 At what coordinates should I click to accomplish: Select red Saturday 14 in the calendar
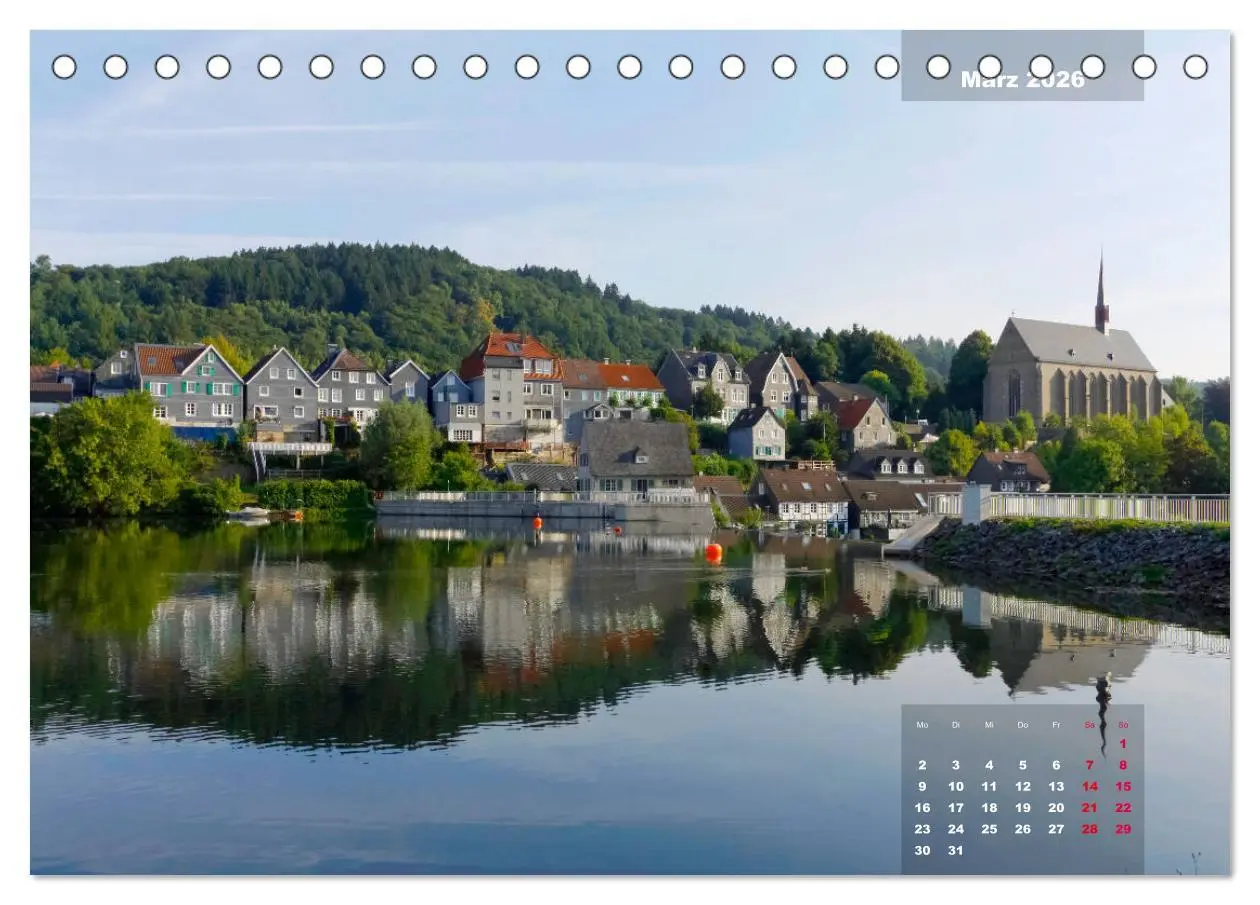[1090, 787]
